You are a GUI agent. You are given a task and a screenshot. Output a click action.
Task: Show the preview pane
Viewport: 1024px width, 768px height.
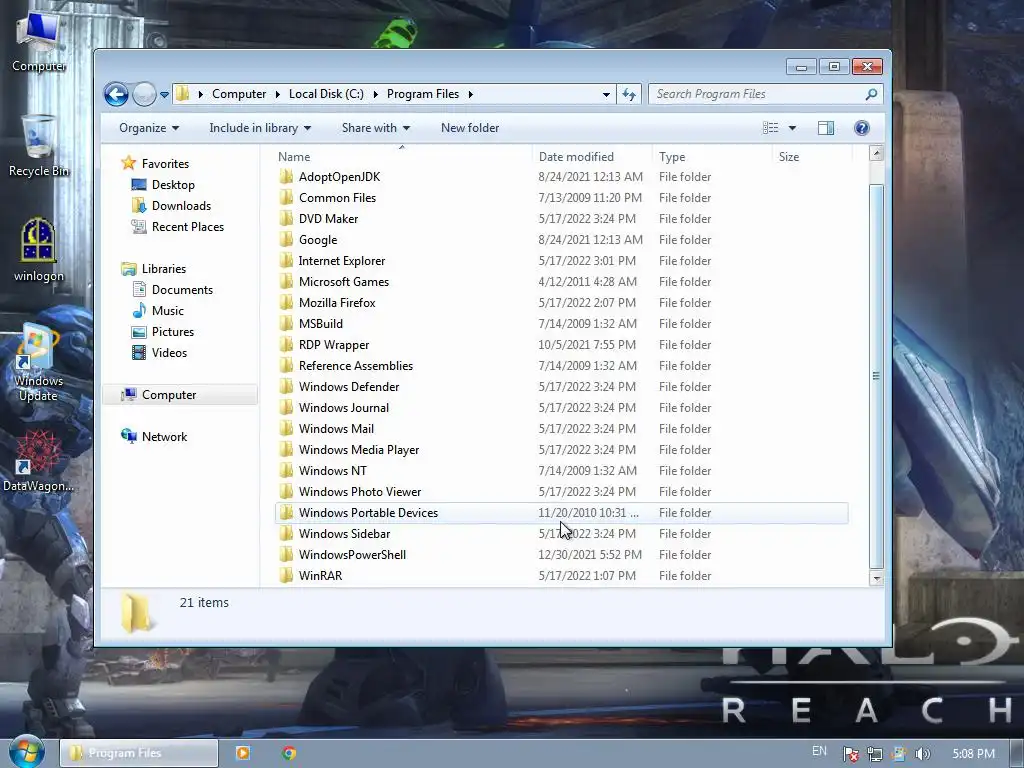(x=826, y=128)
